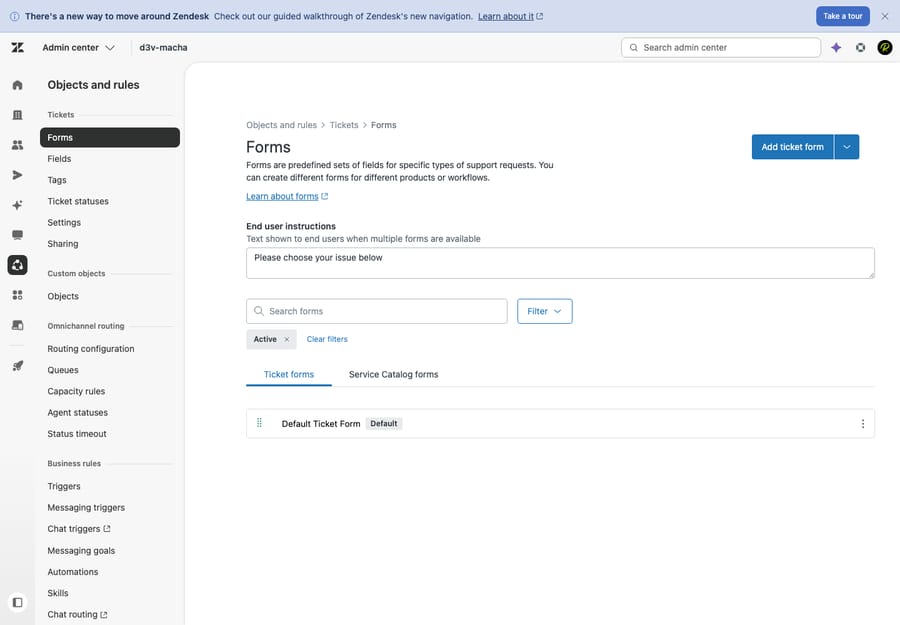Open People icon in left rail
This screenshot has width=900, height=625.
17,145
